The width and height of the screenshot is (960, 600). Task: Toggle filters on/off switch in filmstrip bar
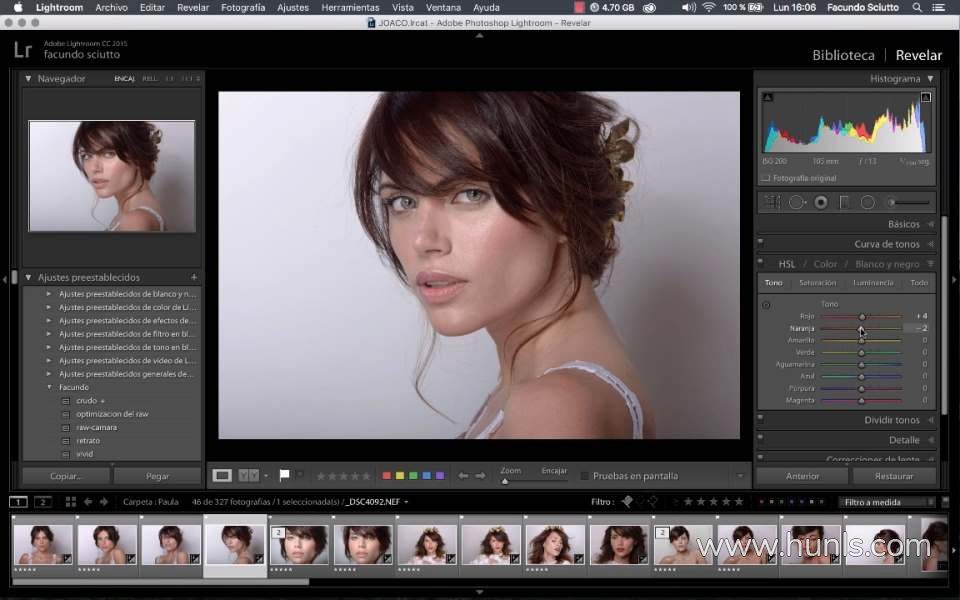click(945, 501)
